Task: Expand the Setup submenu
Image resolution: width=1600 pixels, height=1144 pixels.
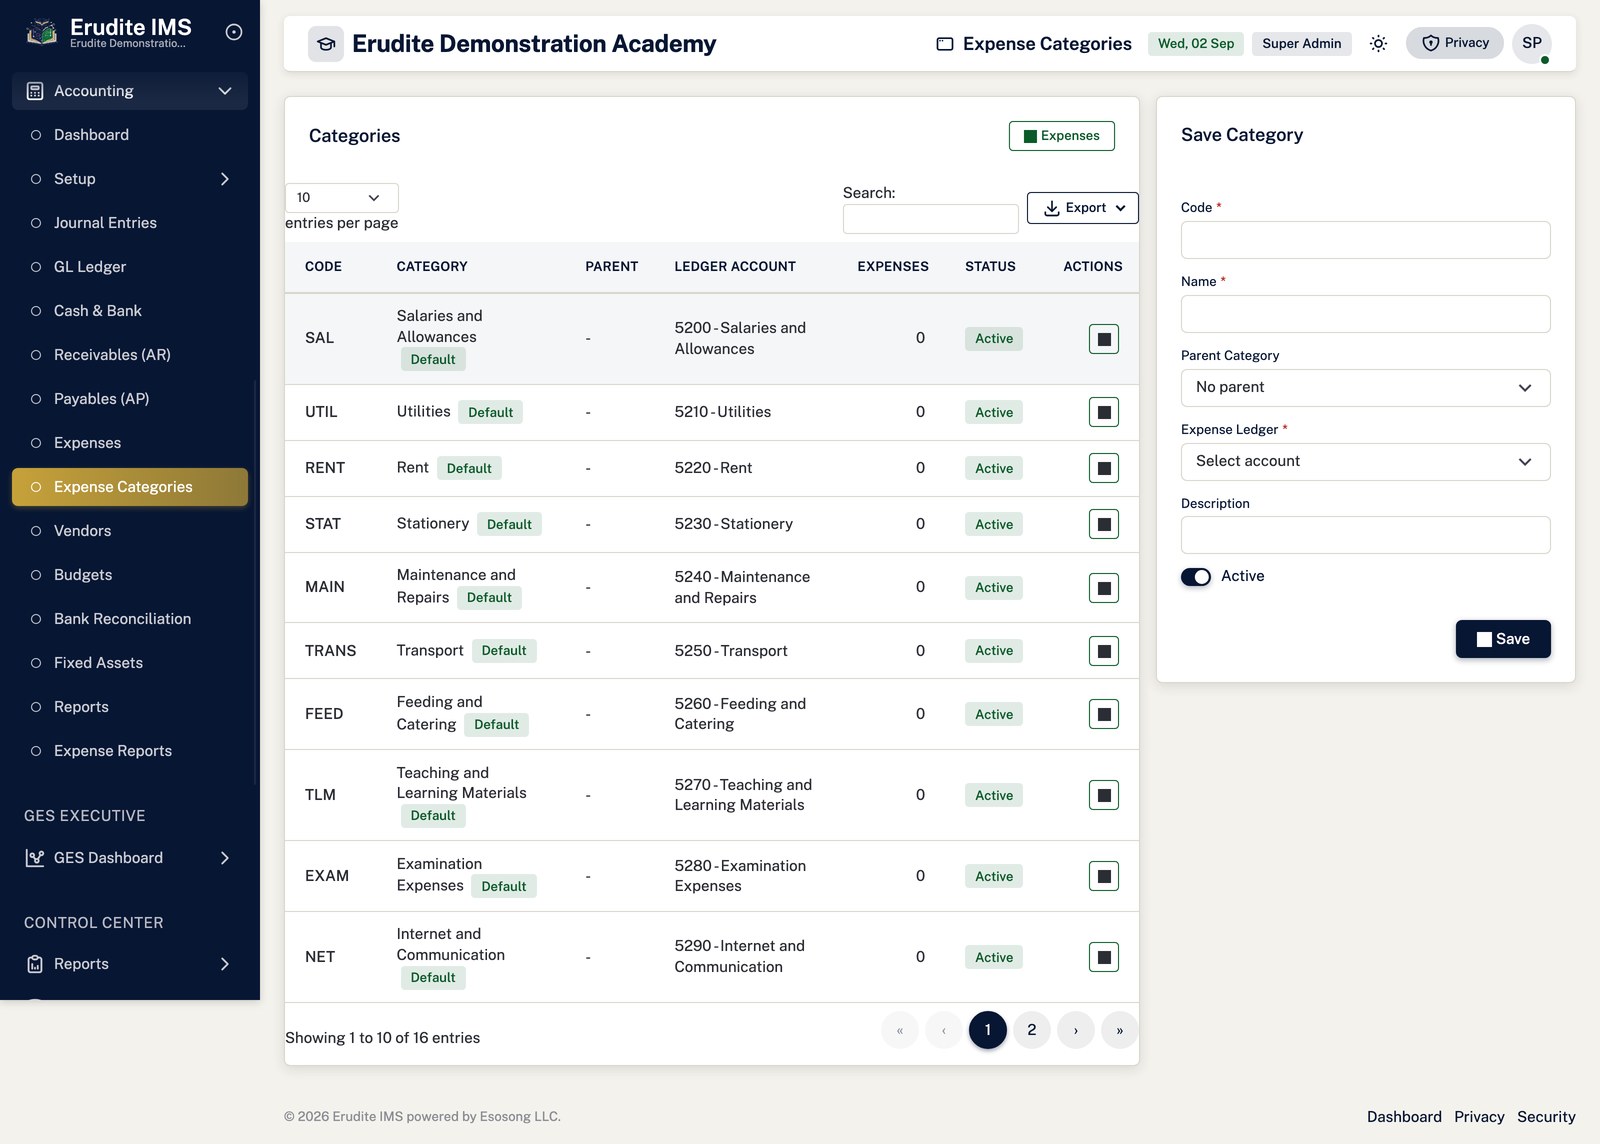Action: [x=130, y=179]
